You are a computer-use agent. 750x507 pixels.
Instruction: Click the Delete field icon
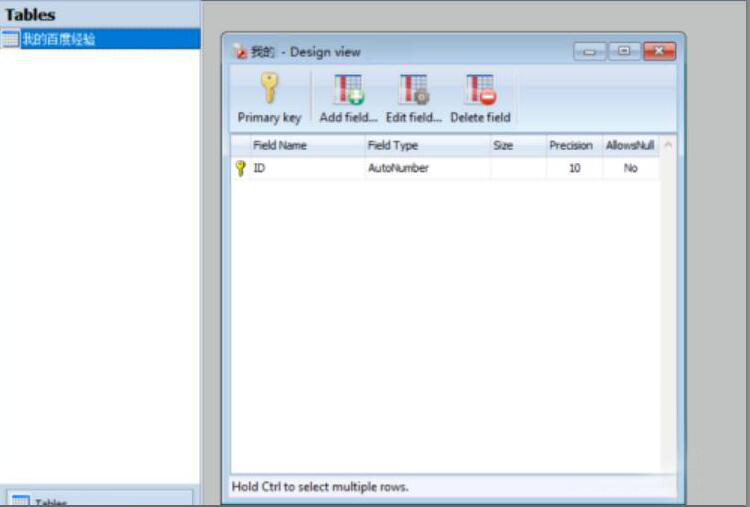coord(480,90)
